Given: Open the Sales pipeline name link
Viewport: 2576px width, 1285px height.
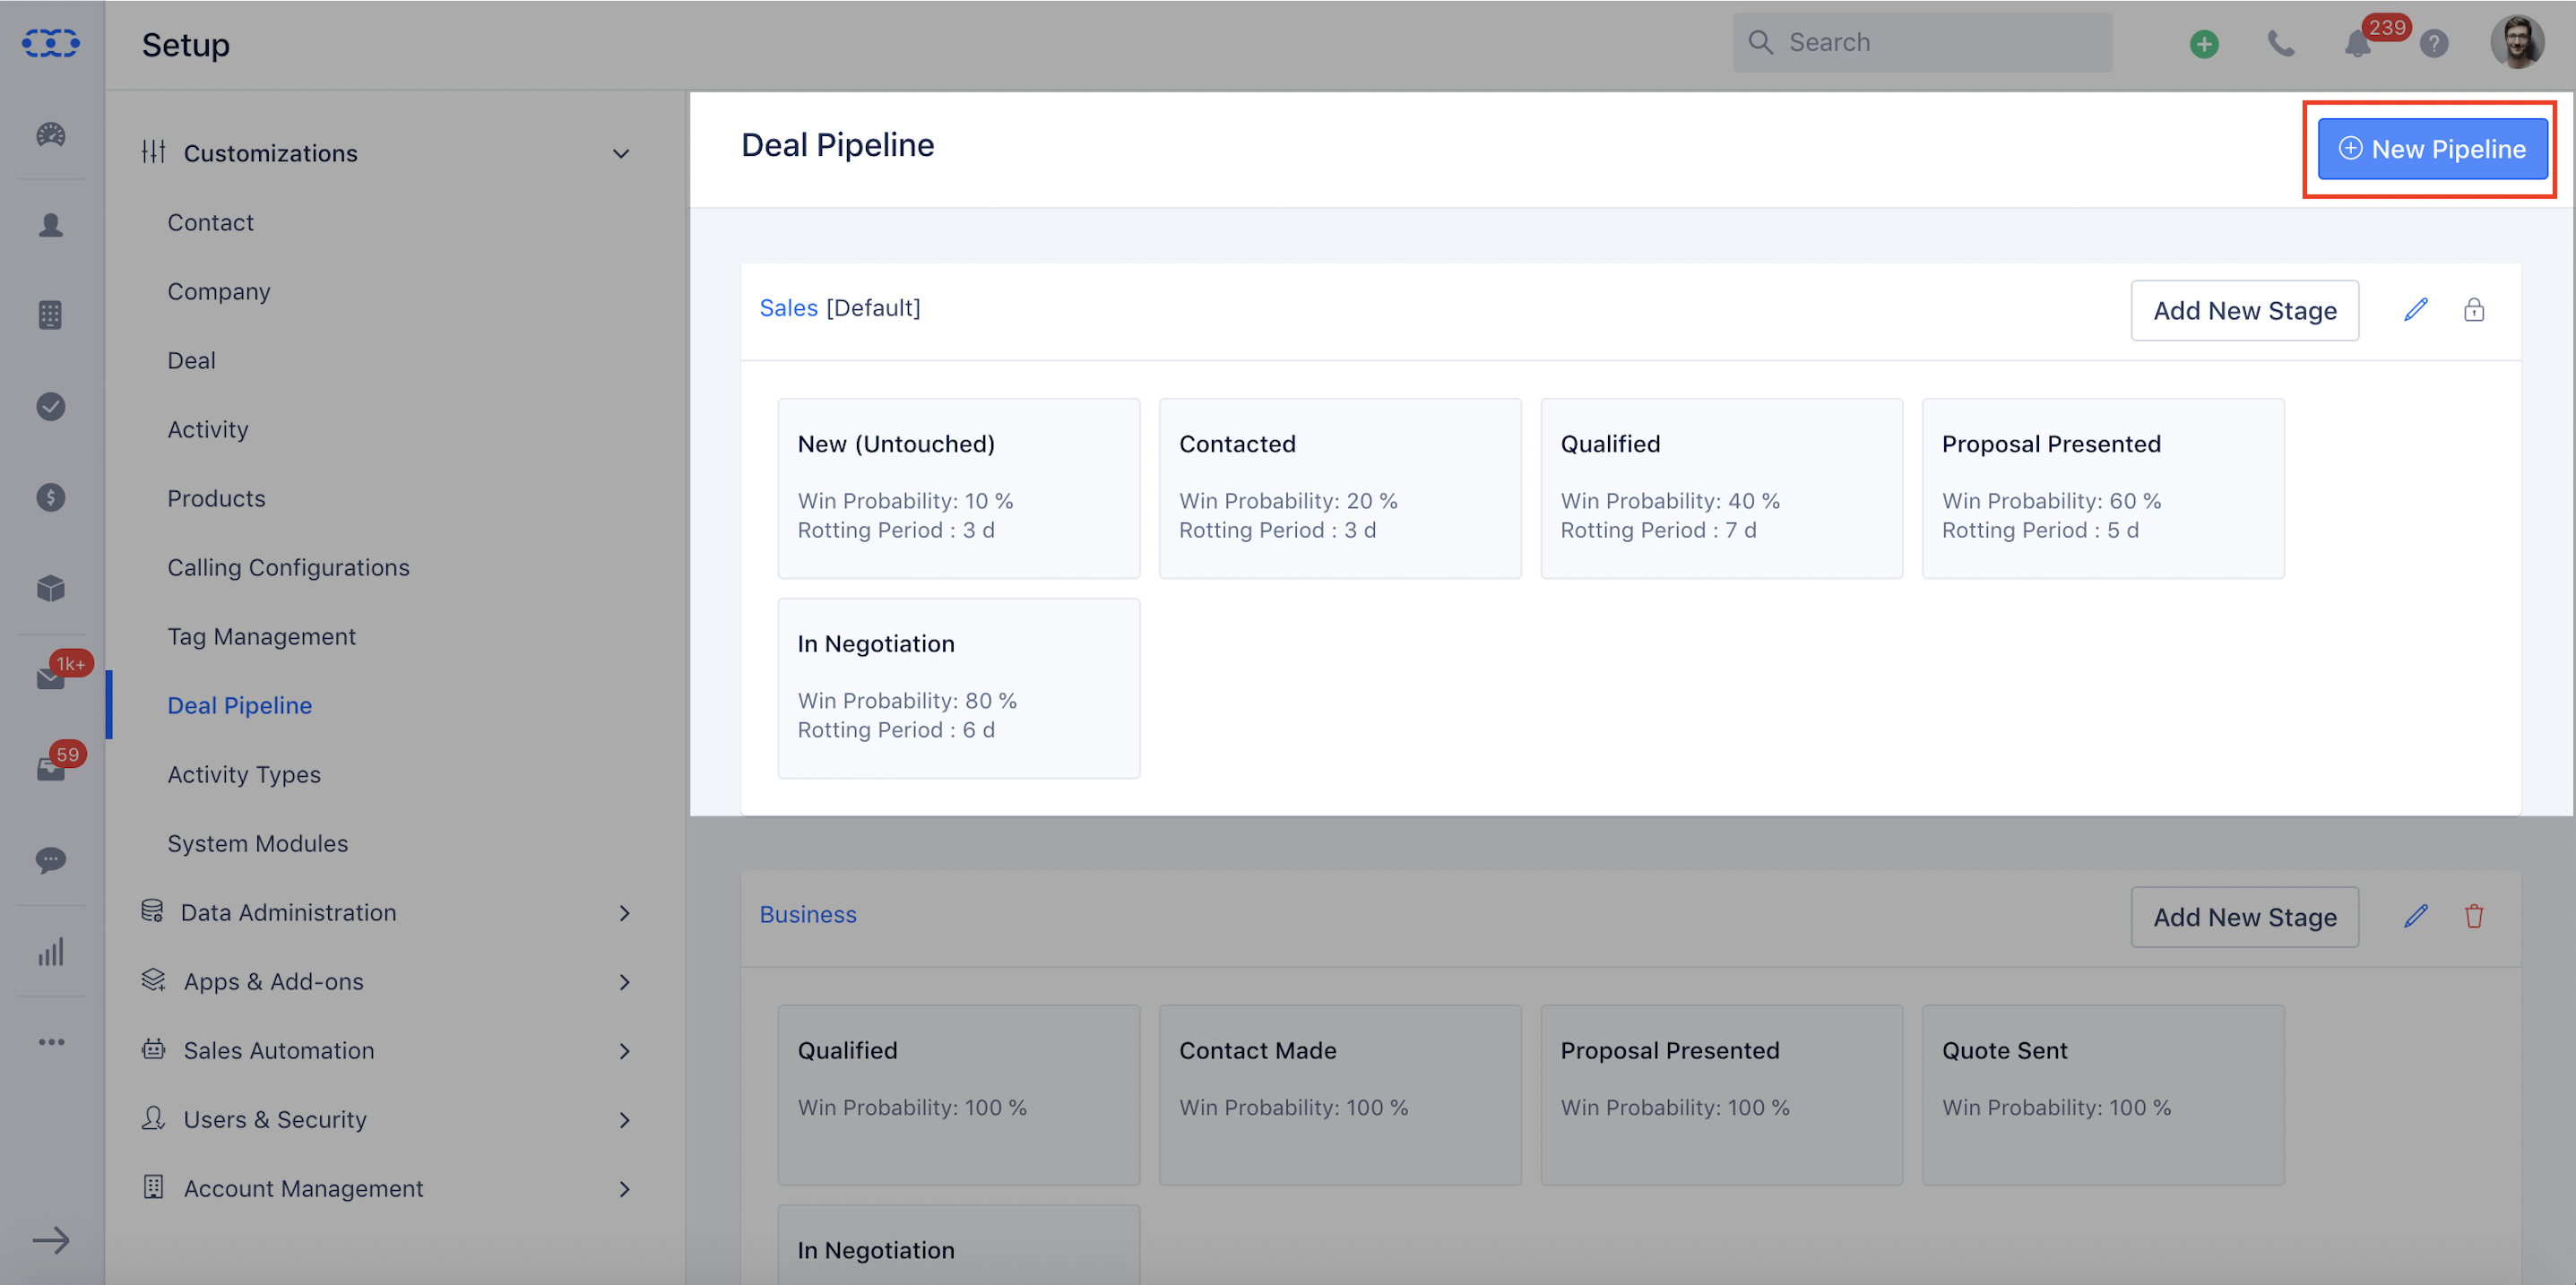Looking at the screenshot, I should (x=788, y=308).
